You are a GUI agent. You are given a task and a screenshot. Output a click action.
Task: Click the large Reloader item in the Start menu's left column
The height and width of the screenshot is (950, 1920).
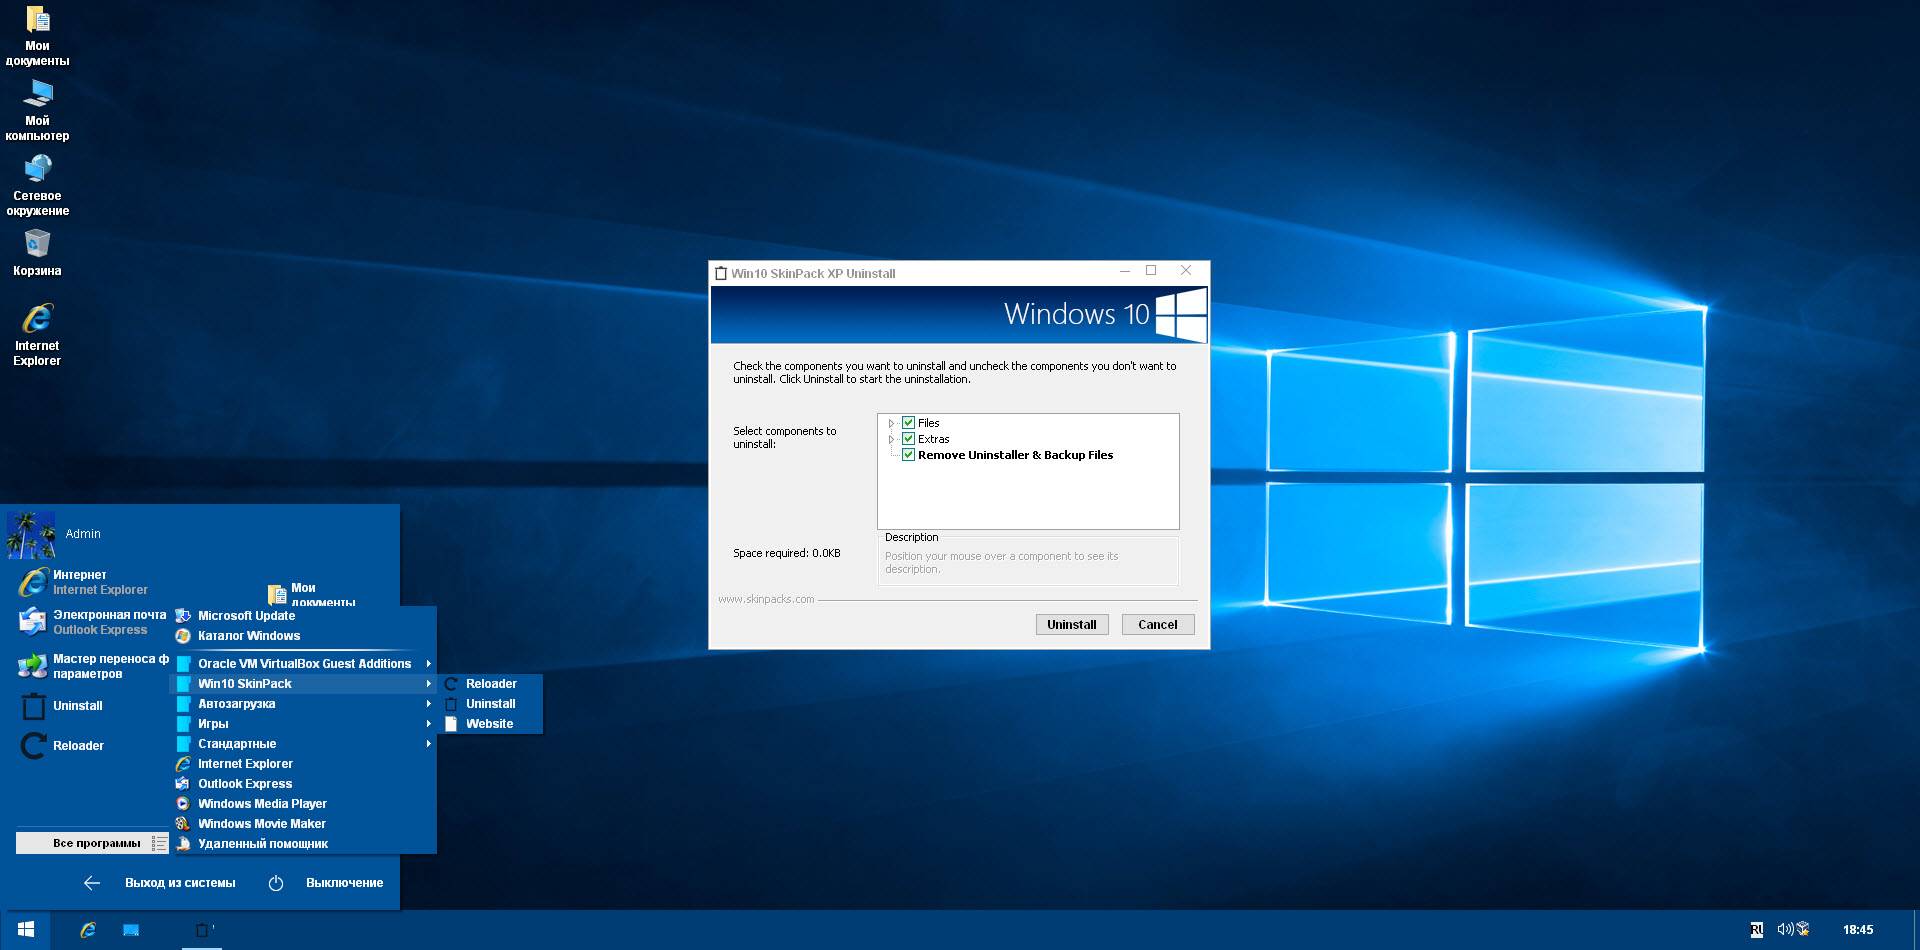pyautogui.click(x=62, y=746)
